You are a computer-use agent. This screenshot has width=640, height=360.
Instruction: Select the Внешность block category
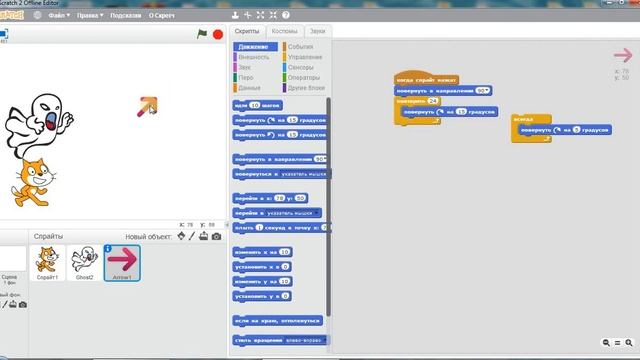coord(253,57)
